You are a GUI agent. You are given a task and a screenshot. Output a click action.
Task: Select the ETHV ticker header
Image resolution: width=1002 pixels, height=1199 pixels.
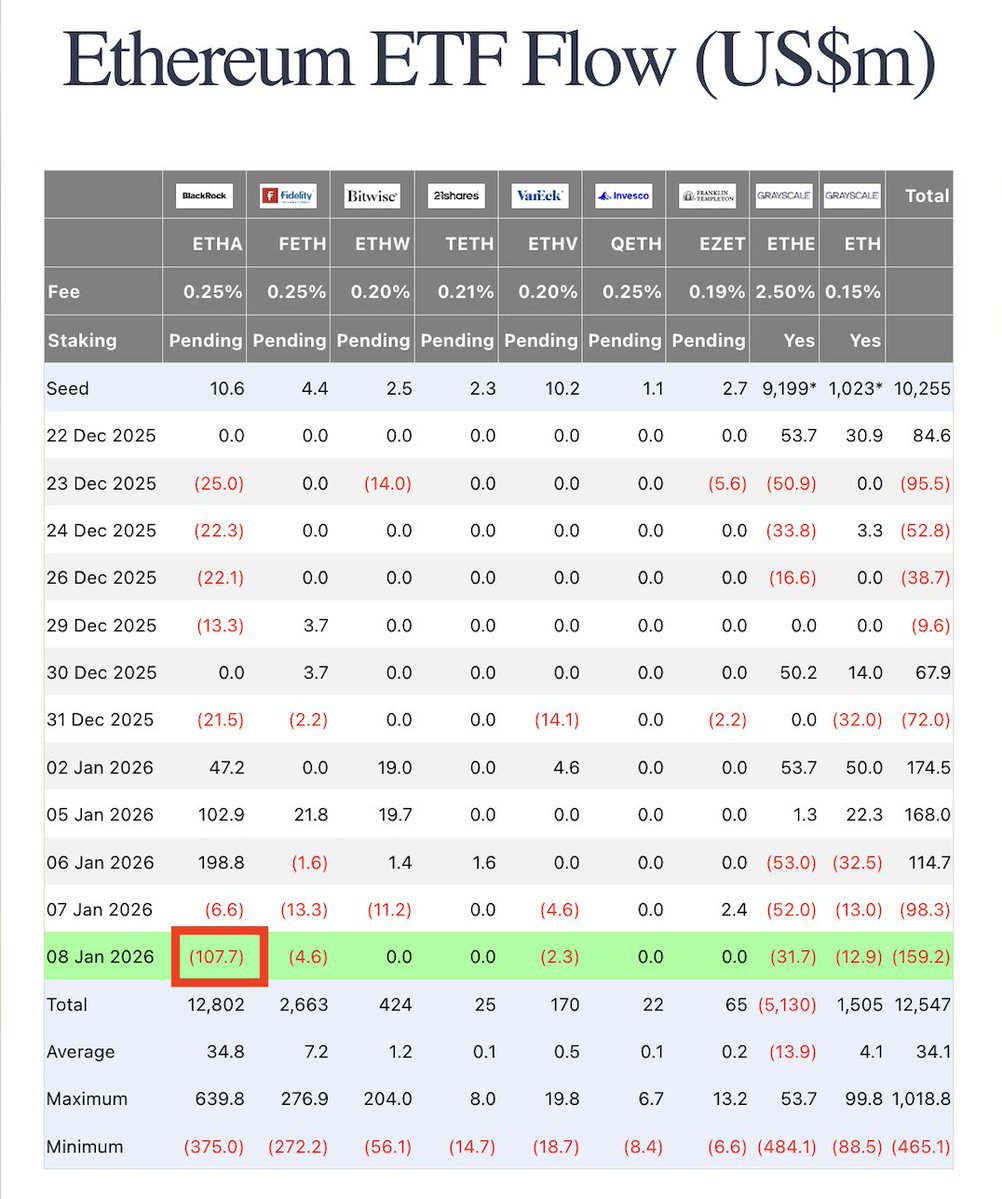pos(553,244)
